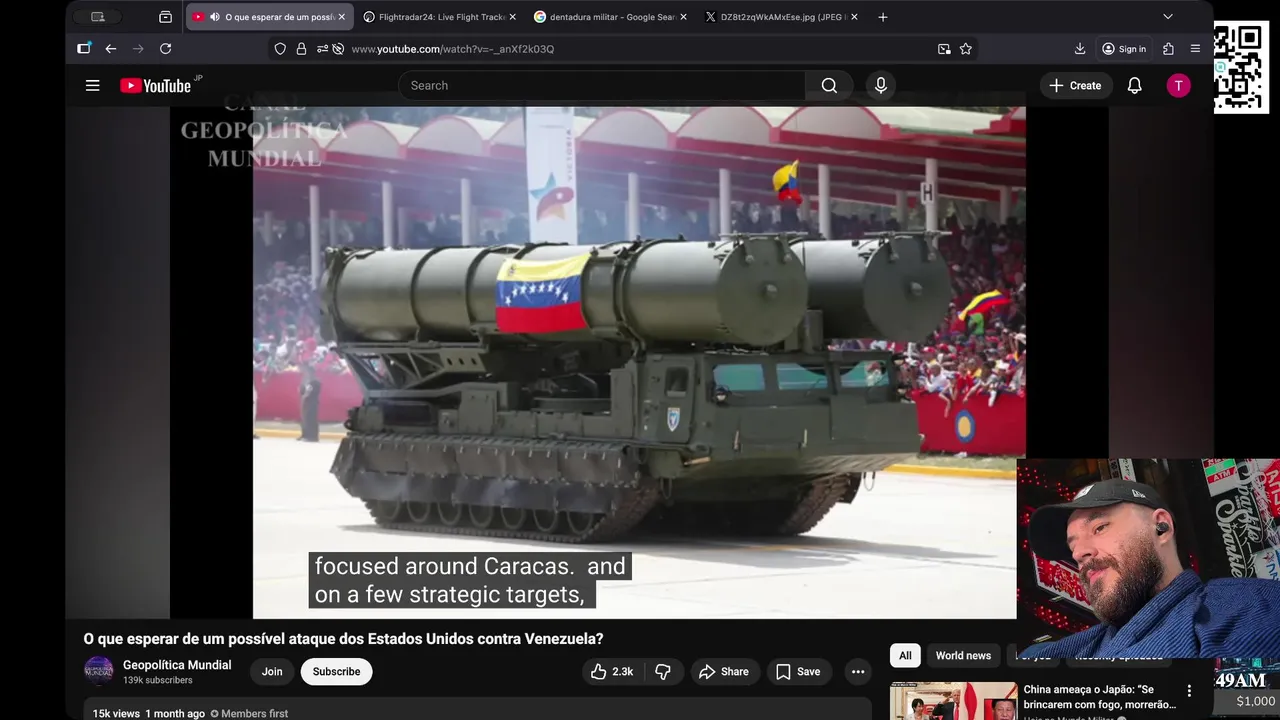
Task: Open a new browser tab
Action: click(x=883, y=17)
